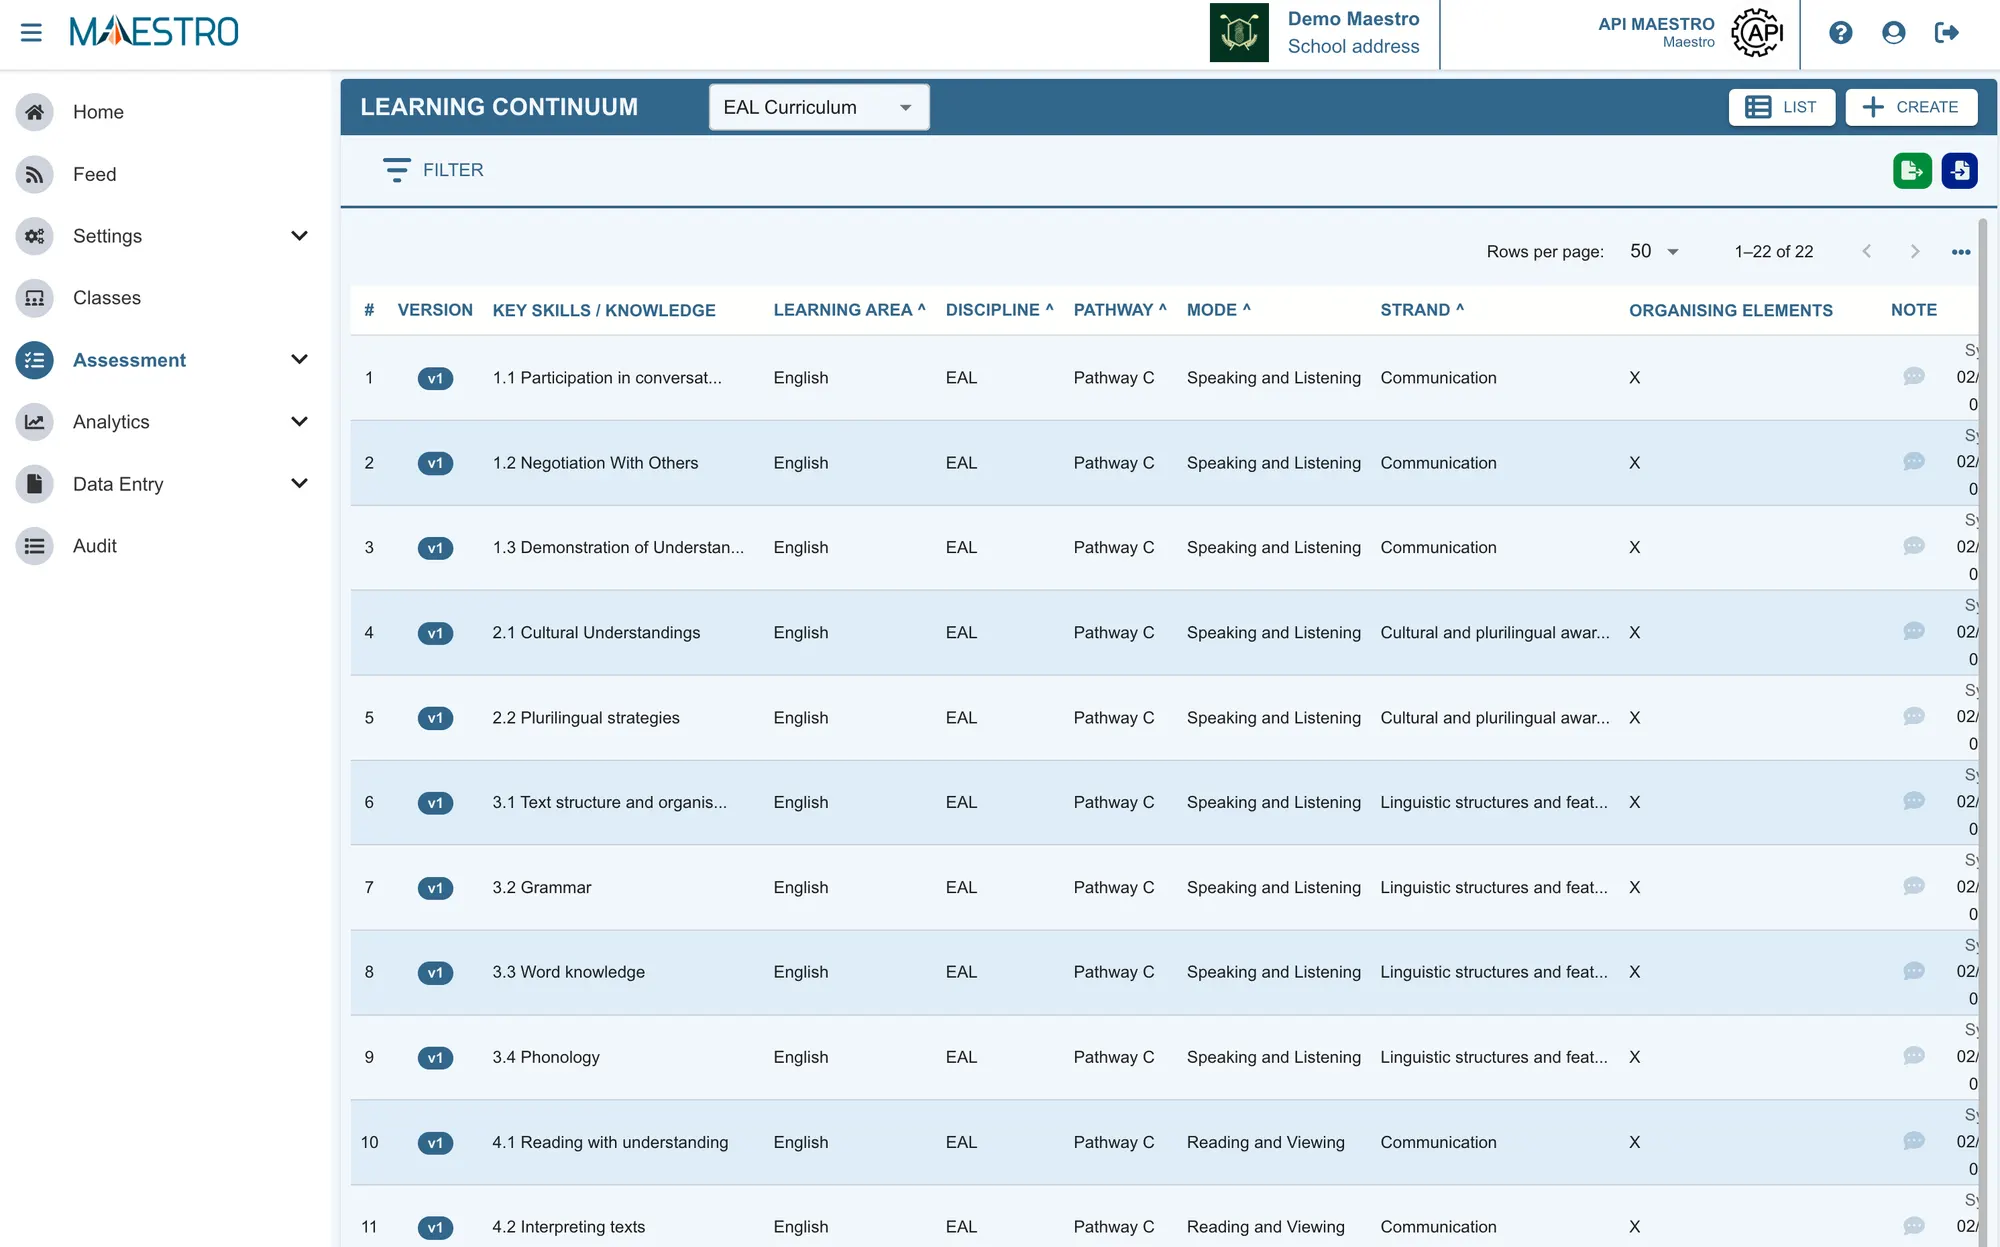Open the hamburger menu icon
This screenshot has width=2000, height=1247.
(31, 32)
